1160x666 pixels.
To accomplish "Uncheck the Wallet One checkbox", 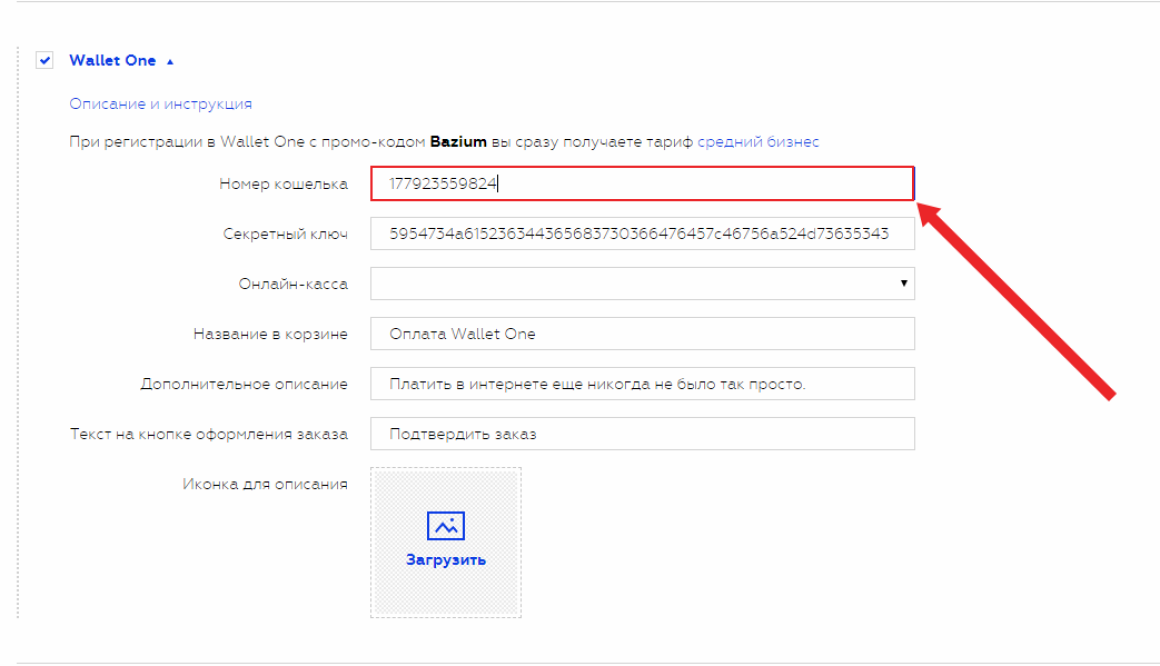I will click(44, 60).
